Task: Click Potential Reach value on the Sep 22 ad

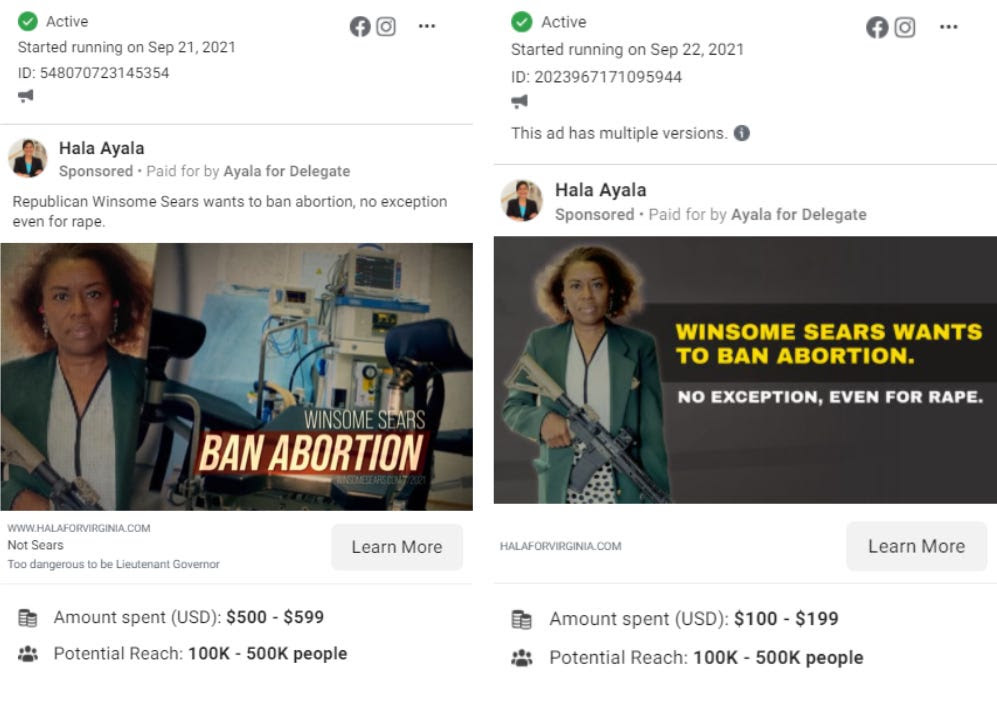Action: click(x=778, y=657)
